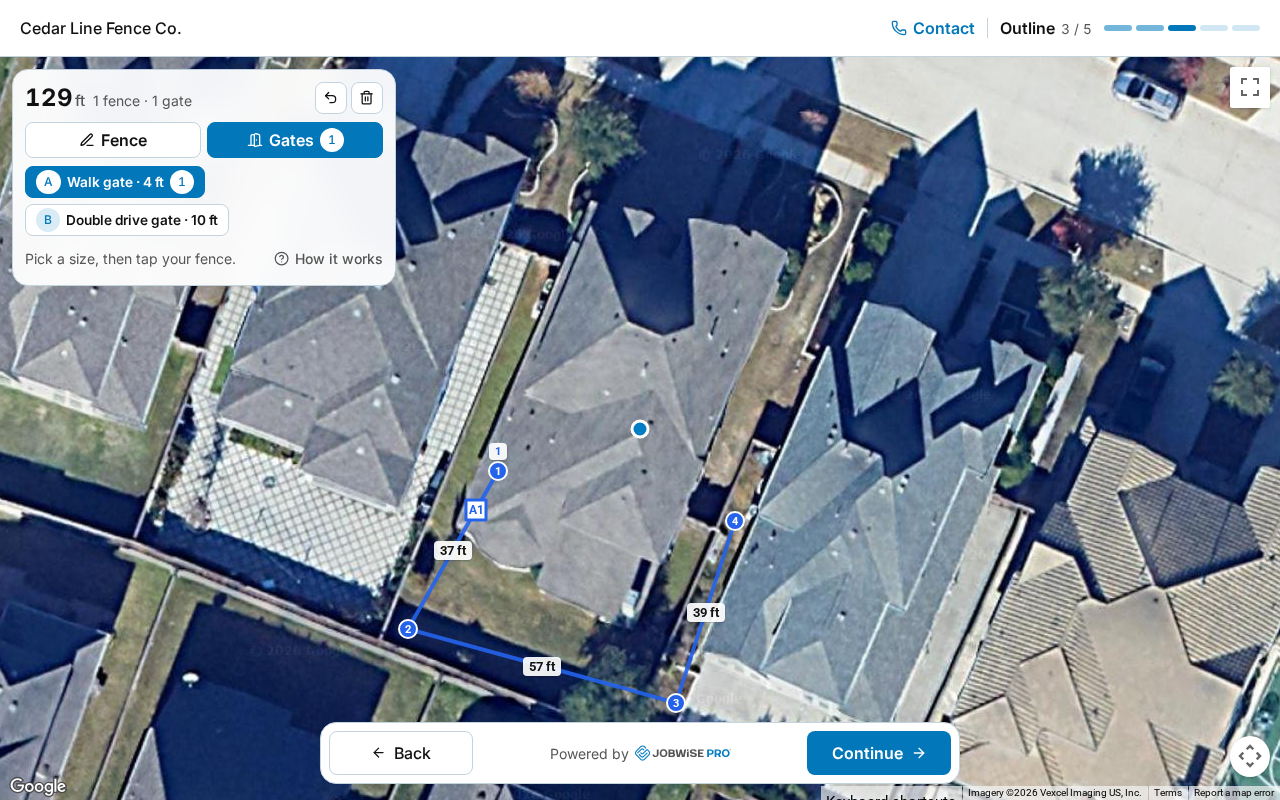
Task: Switch to Gates mode
Action: (x=295, y=140)
